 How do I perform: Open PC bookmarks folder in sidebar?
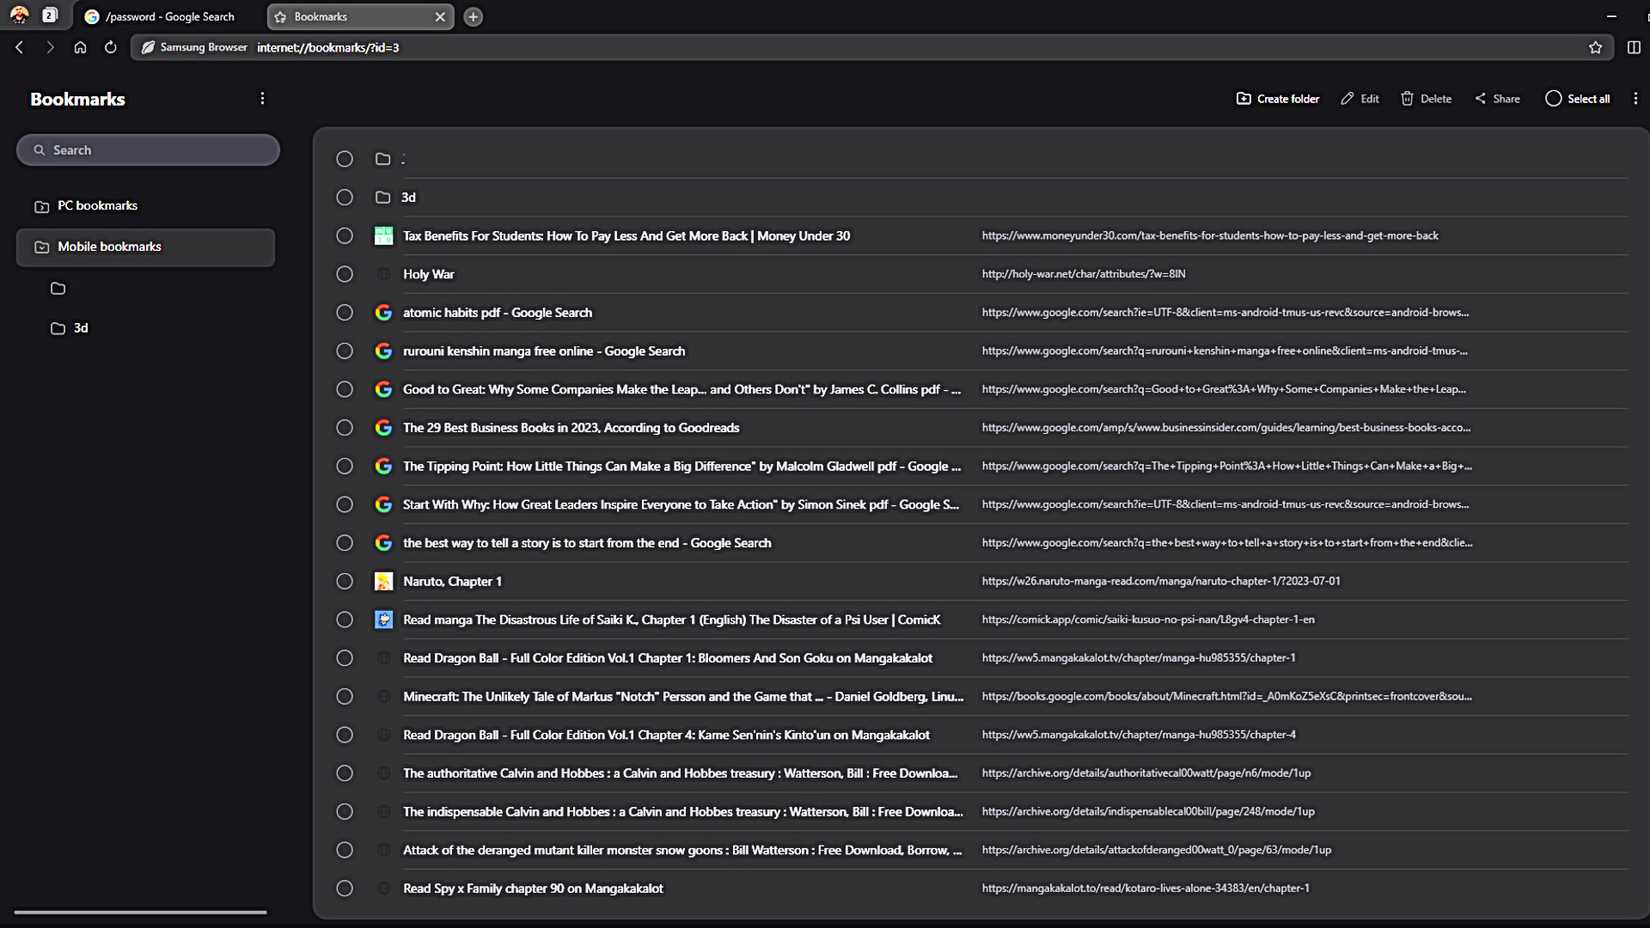pos(146,206)
